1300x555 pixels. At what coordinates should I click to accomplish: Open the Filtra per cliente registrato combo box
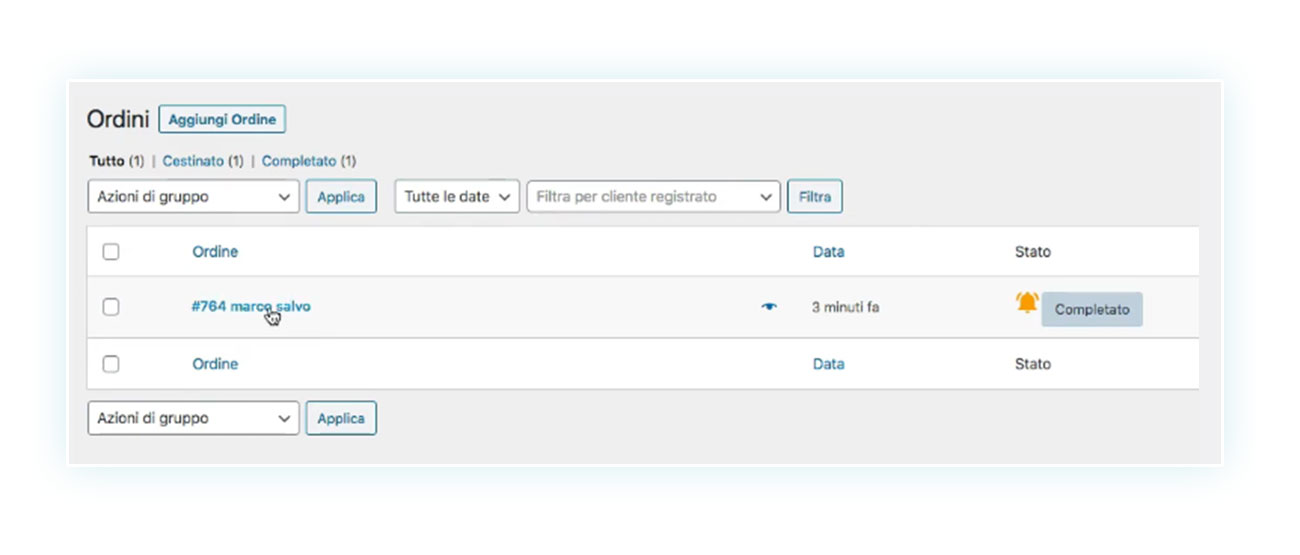point(654,197)
